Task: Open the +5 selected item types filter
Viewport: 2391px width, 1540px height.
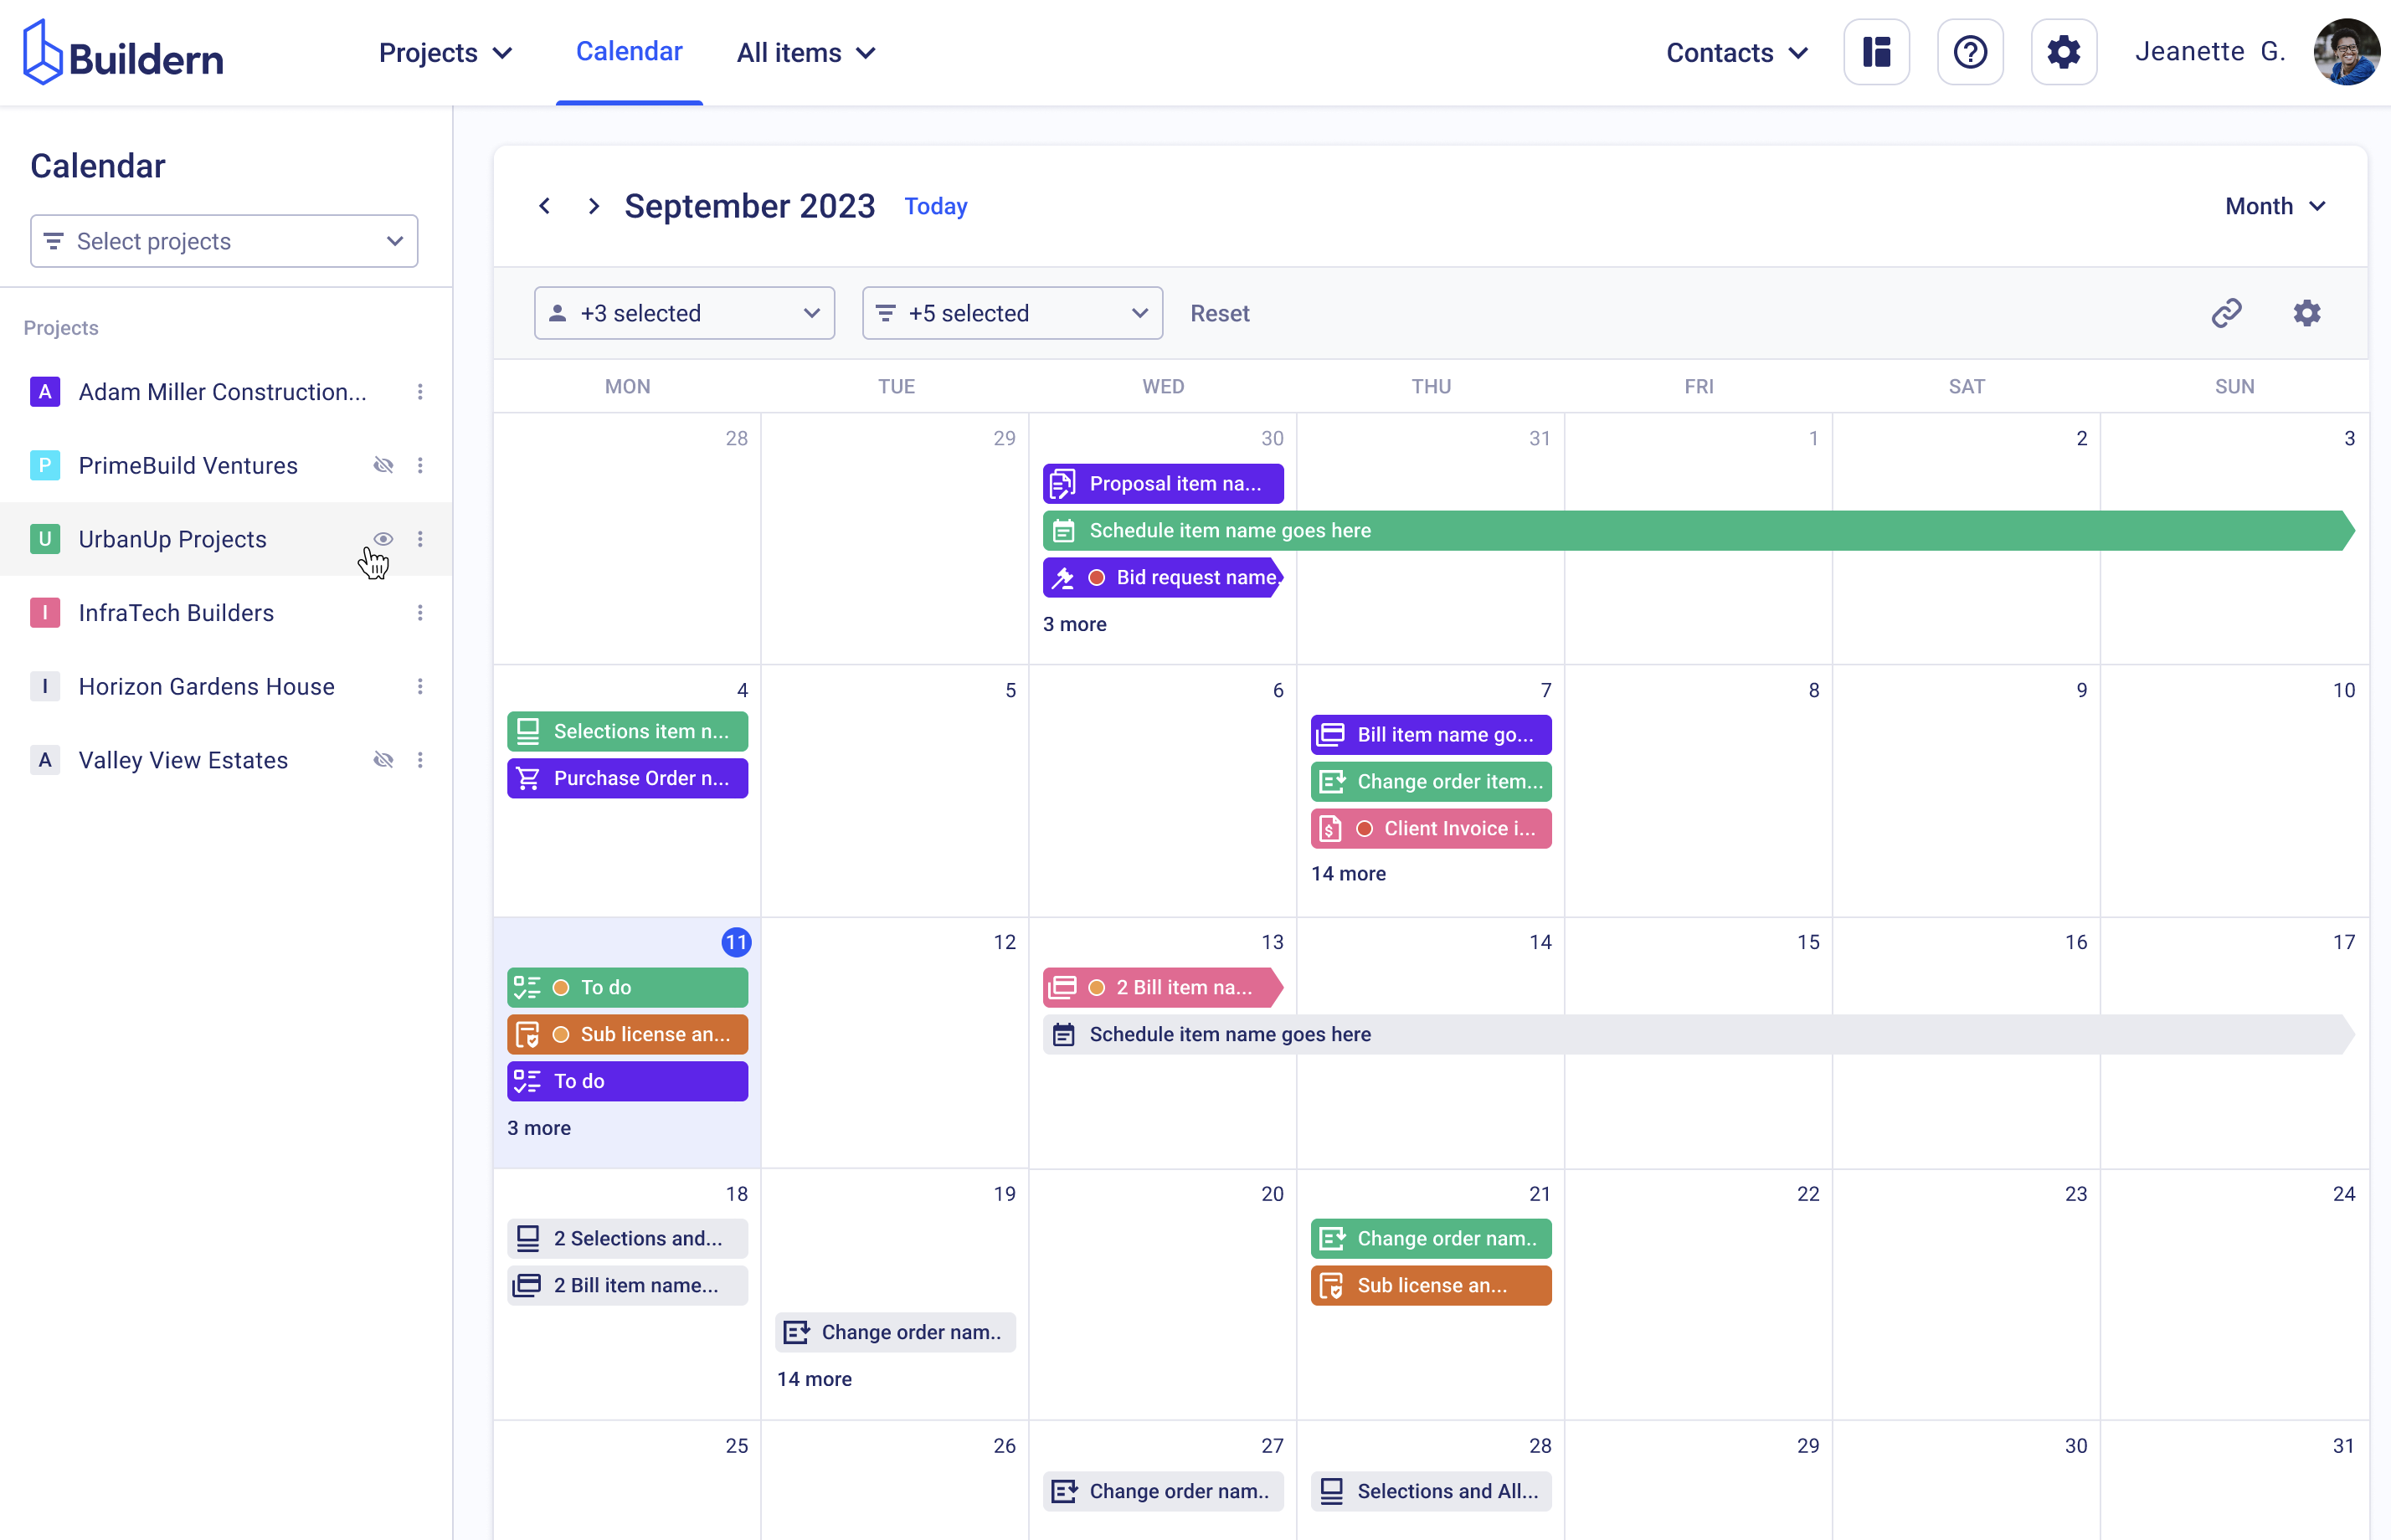Action: 1012,313
